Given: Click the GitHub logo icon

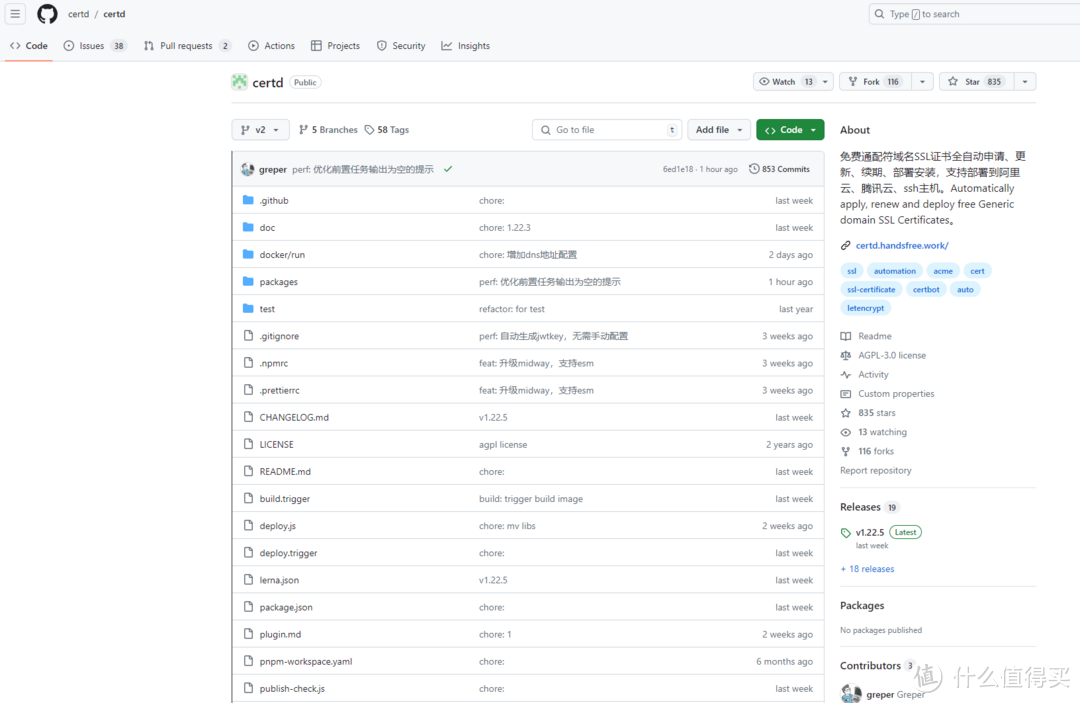Looking at the screenshot, I should click(x=47, y=14).
